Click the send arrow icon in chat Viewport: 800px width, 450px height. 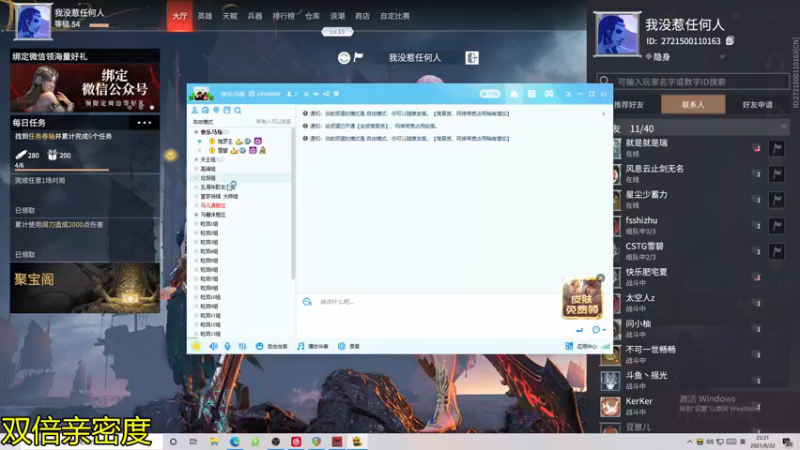(x=579, y=330)
